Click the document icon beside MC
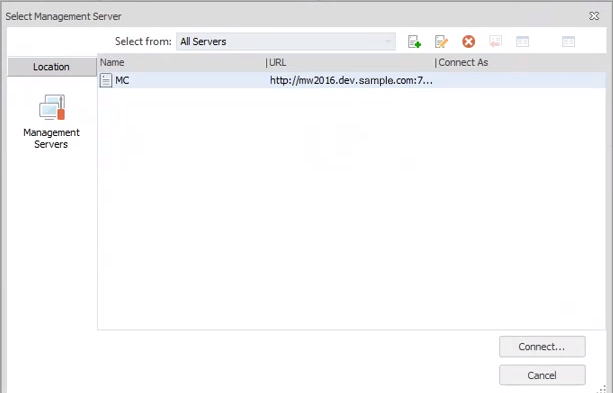Viewport: 613px width, 393px height. tap(106, 81)
